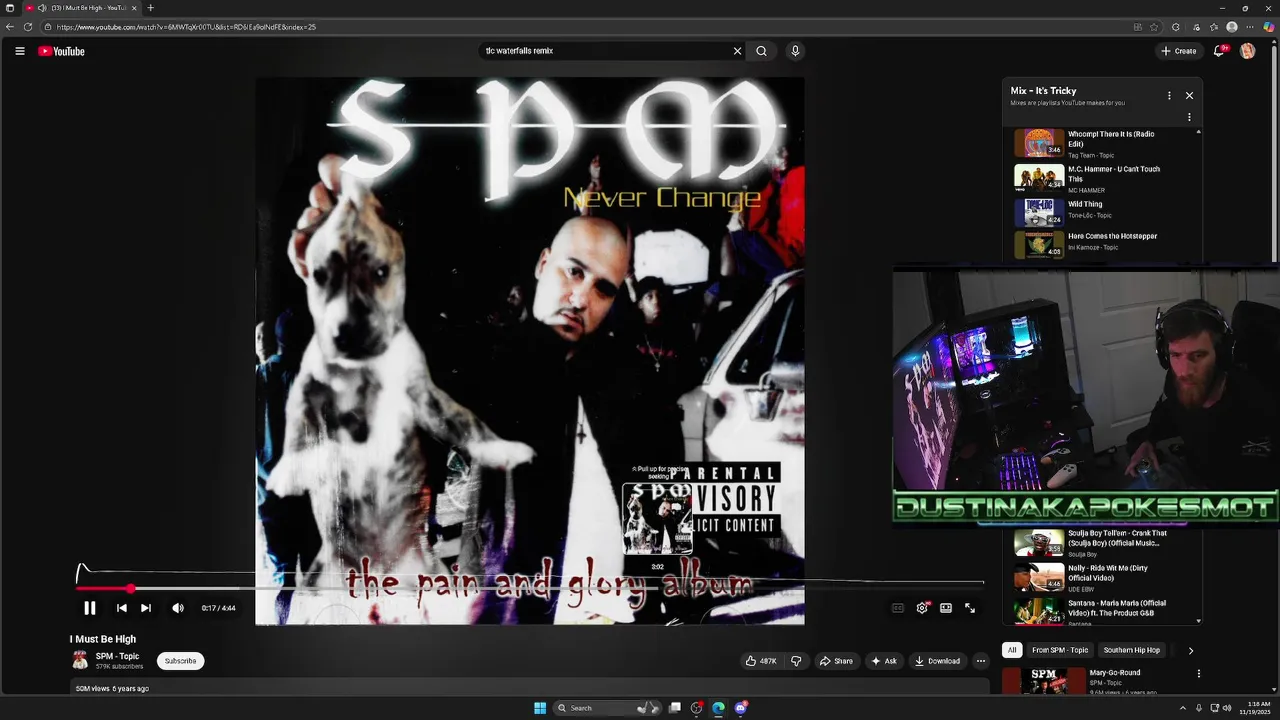This screenshot has width=1280, height=720.
Task: Open the YouTube guide hamburger menu
Action: pos(19,51)
